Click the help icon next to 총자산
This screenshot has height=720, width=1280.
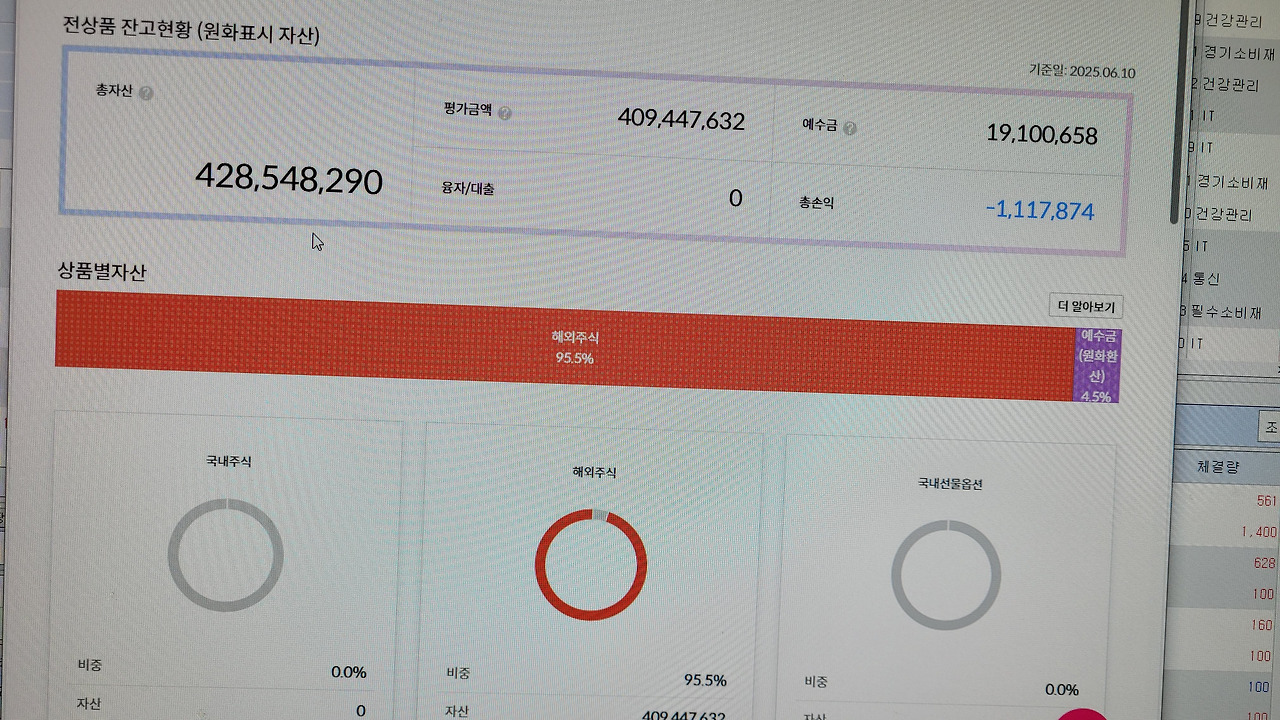(x=146, y=93)
